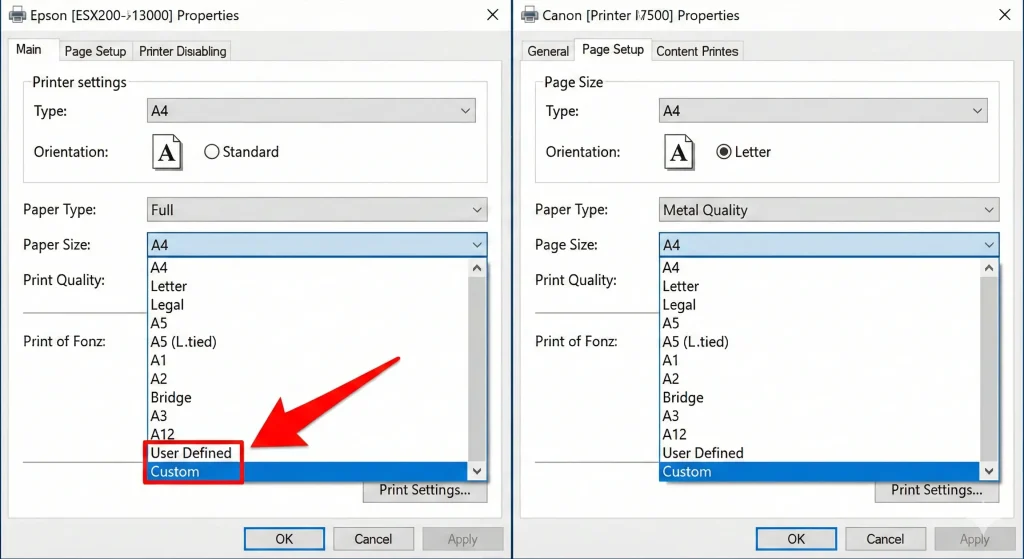Open the Type dropdown in Canon Page Size group
The image size is (1024, 559).
pos(823,111)
